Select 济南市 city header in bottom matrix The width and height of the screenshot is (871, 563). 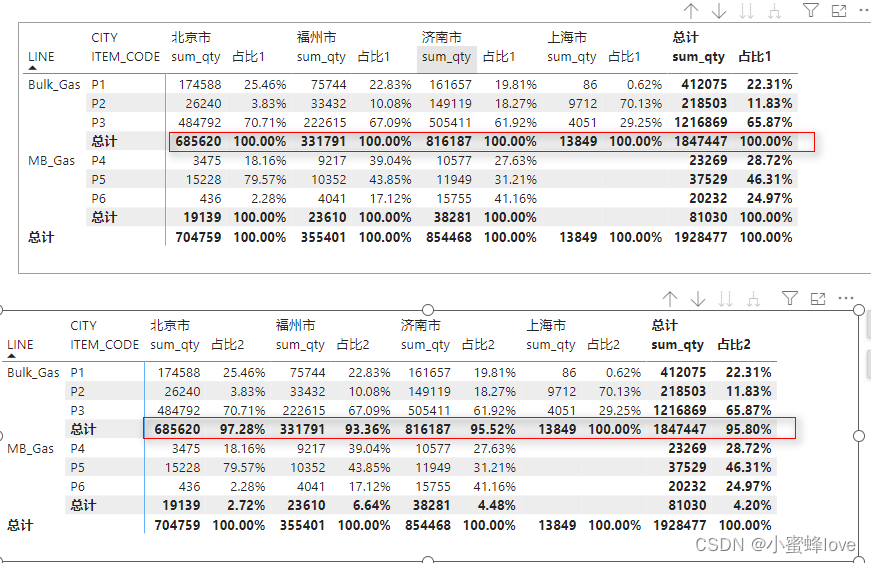pyautogui.click(x=421, y=325)
